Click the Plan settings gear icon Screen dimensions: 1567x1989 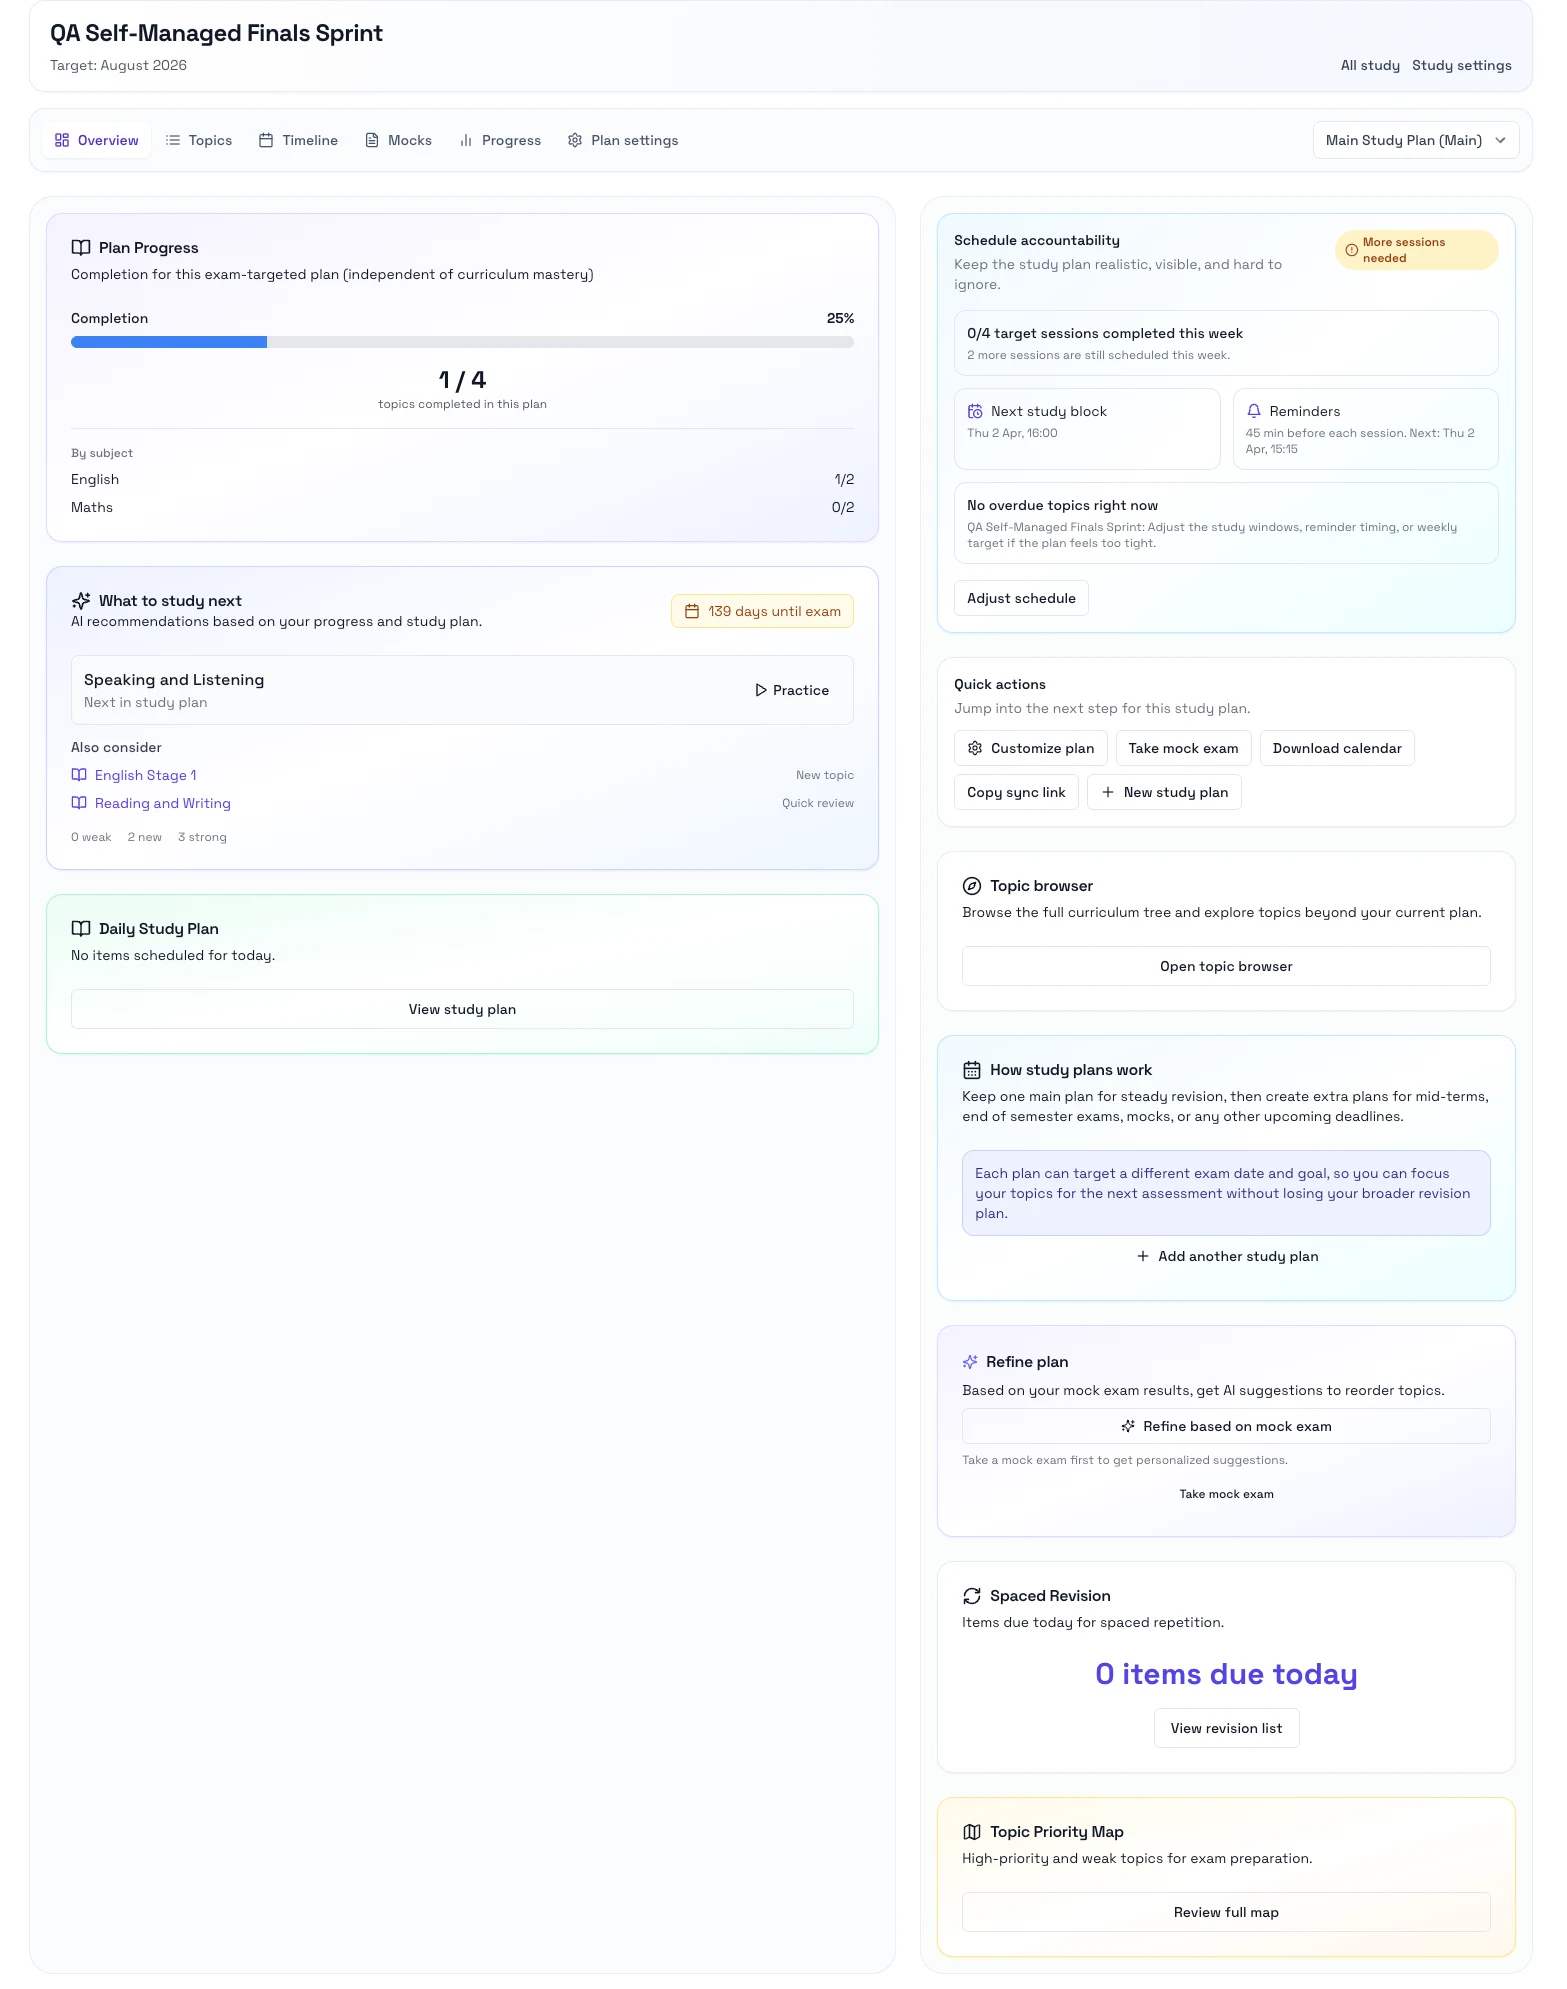[x=575, y=140]
